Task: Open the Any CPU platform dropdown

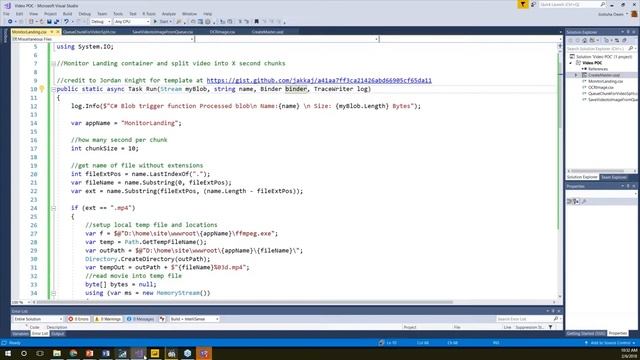Action: 132,22
